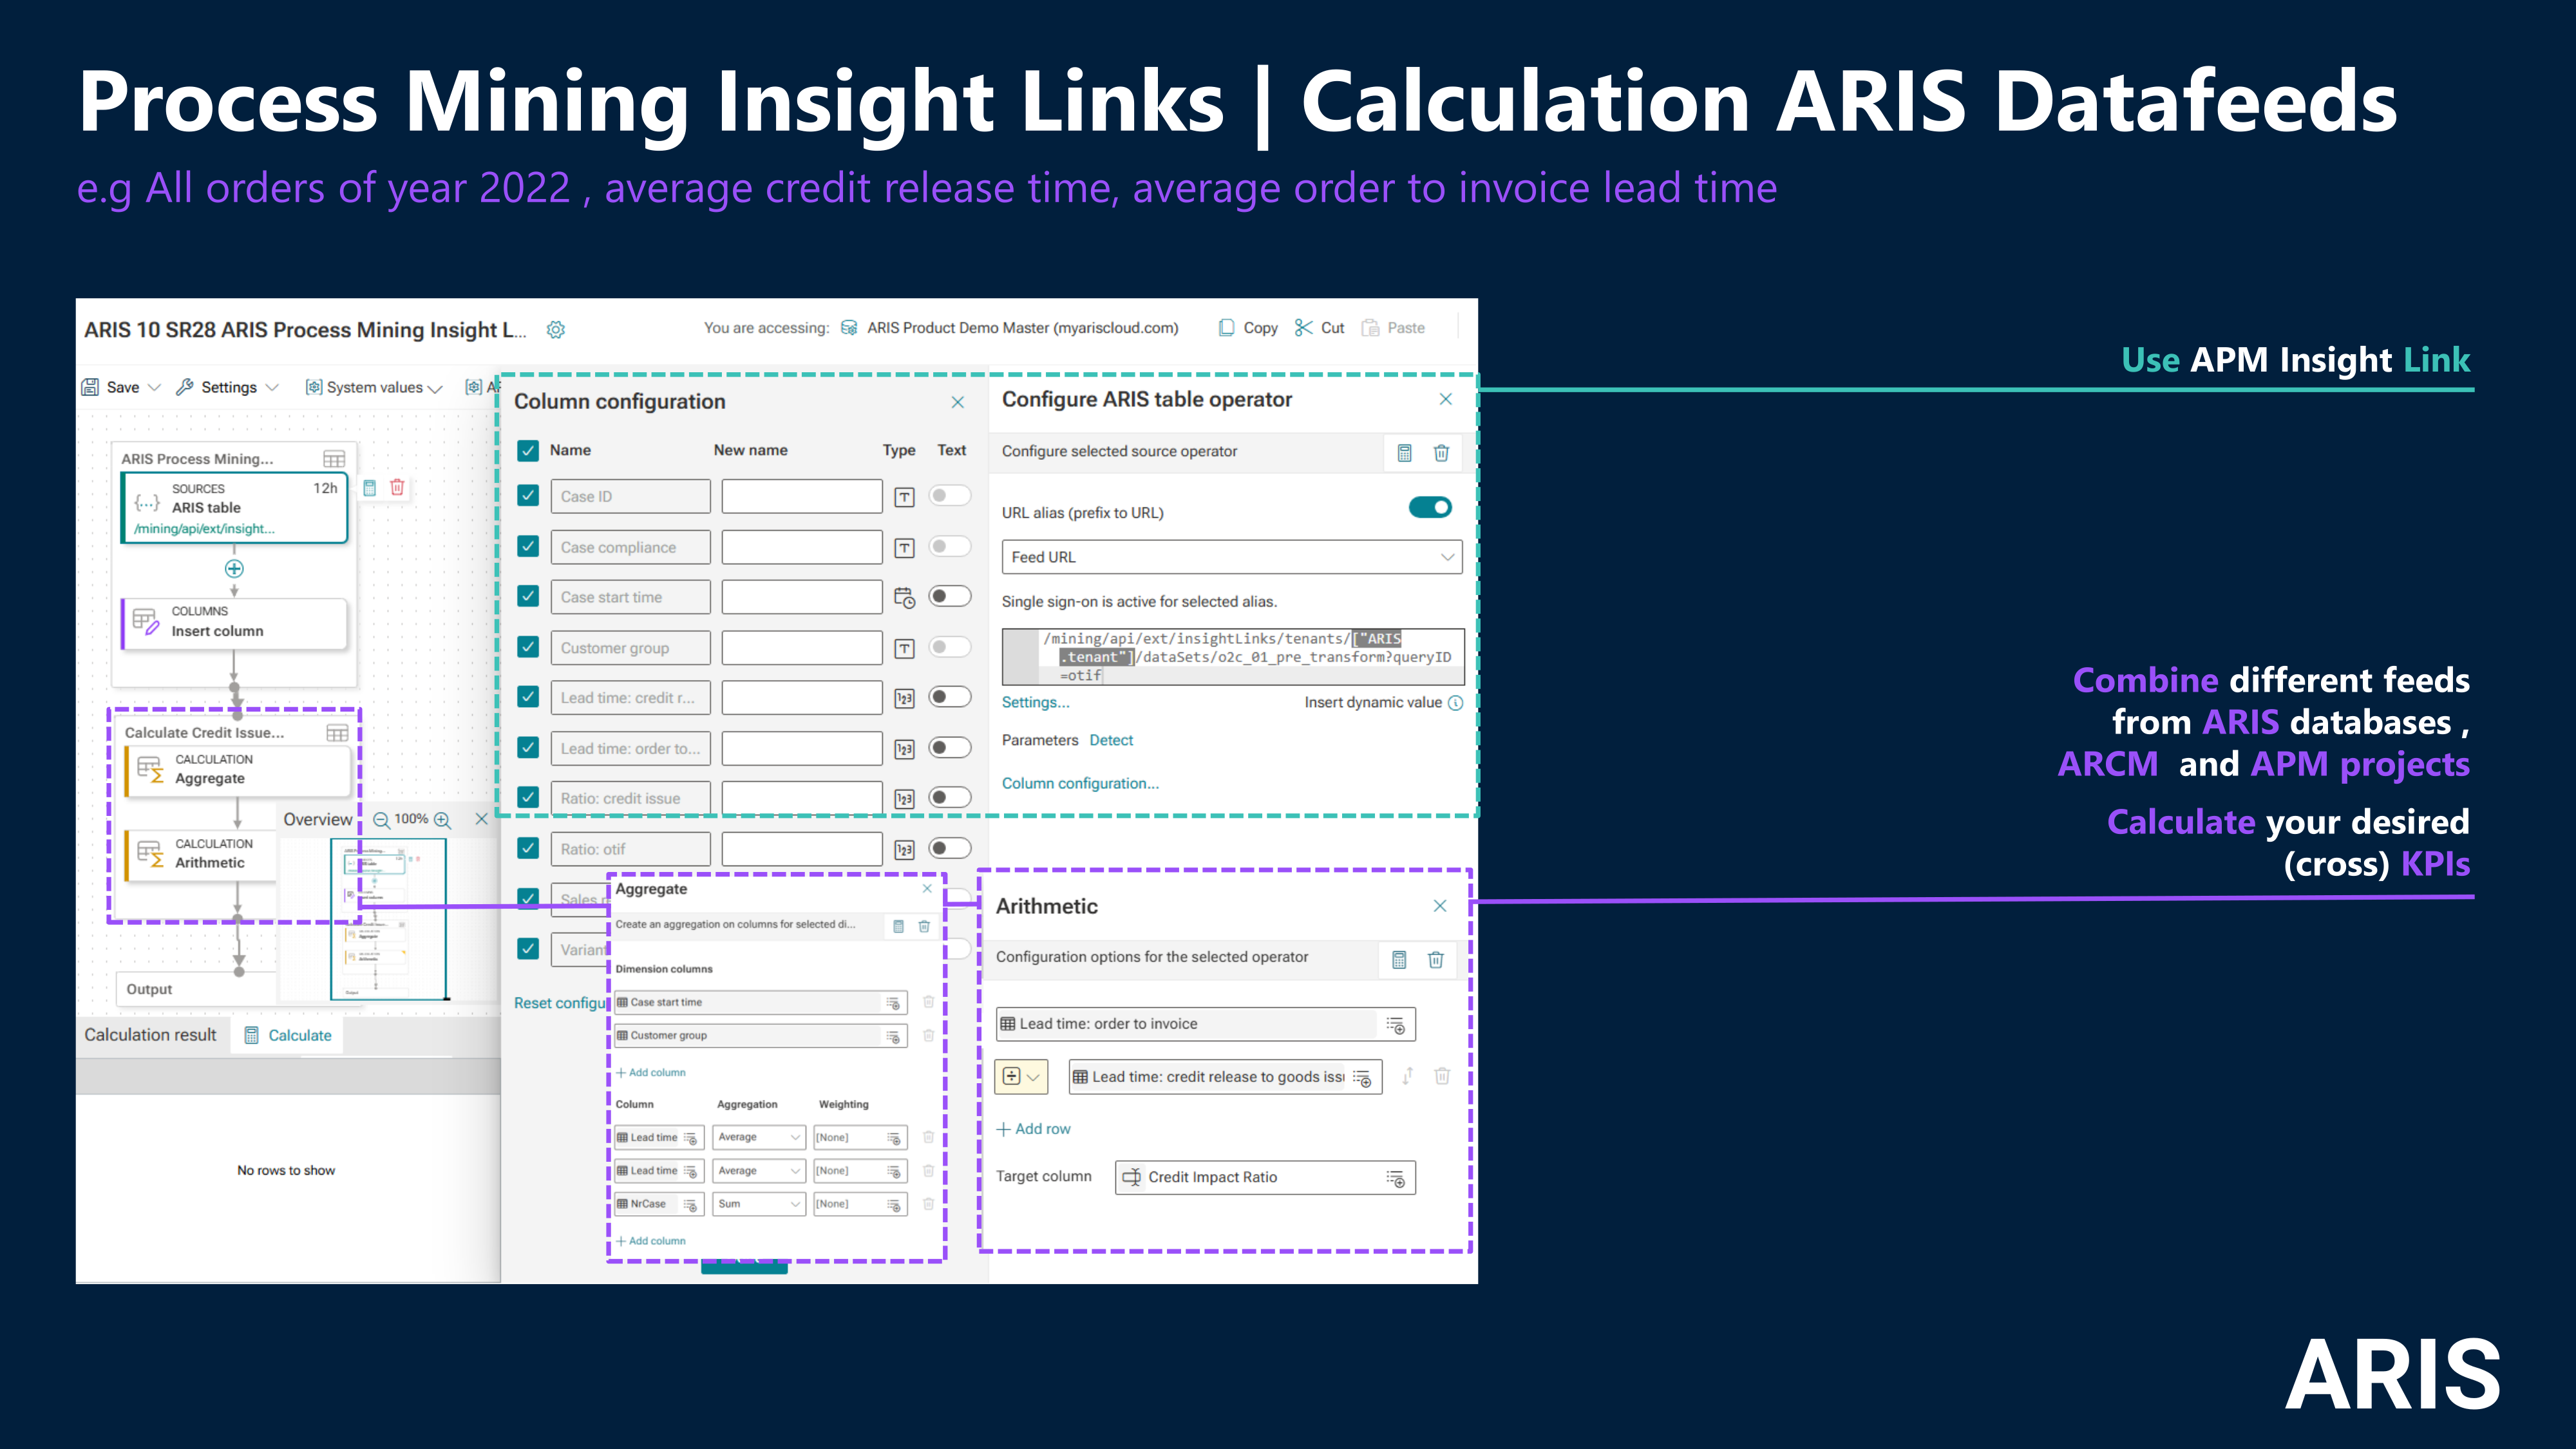Click lower Add column in Aggregate panel
This screenshot has height=1449, width=2576.
pos(651,1241)
